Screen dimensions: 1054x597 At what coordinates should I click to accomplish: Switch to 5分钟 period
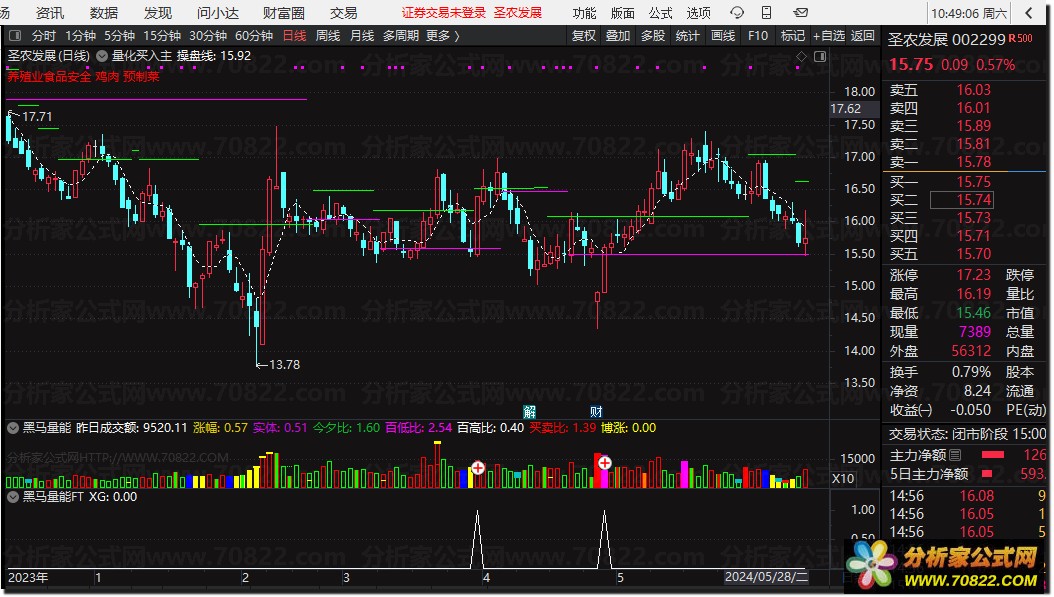[119, 36]
